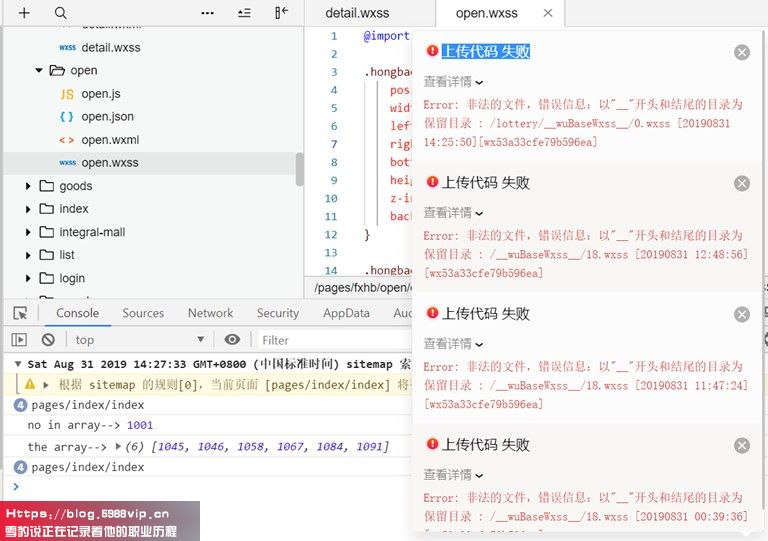Click the plus icon to add new file
This screenshot has width=768, height=541.
pyautogui.click(x=25, y=13)
